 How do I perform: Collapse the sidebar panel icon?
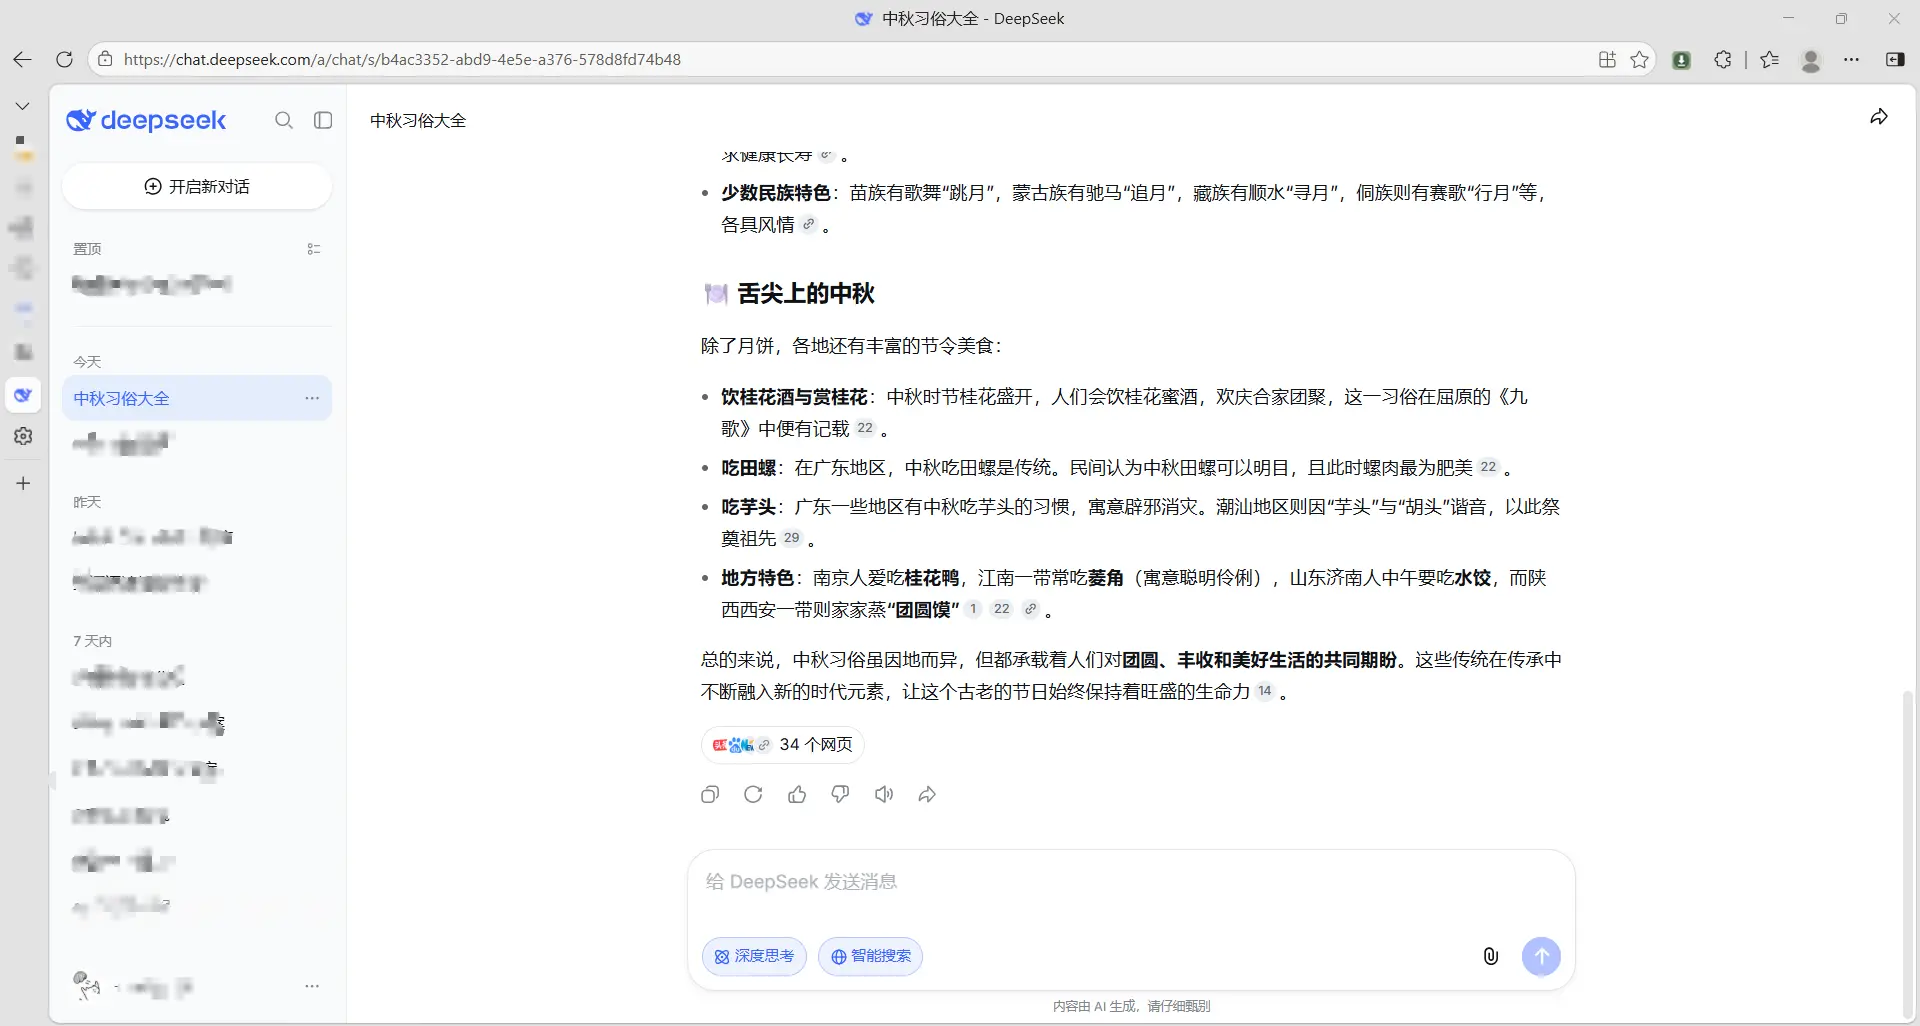point(323,120)
